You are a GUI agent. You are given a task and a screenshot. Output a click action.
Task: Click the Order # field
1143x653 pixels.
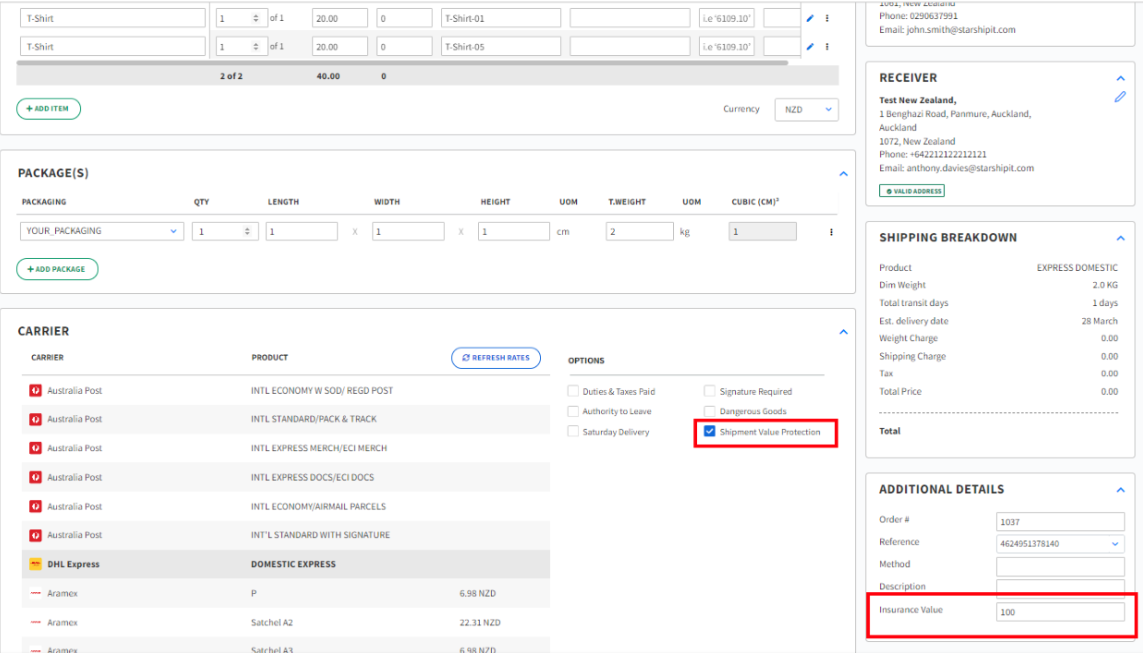click(x=1060, y=522)
